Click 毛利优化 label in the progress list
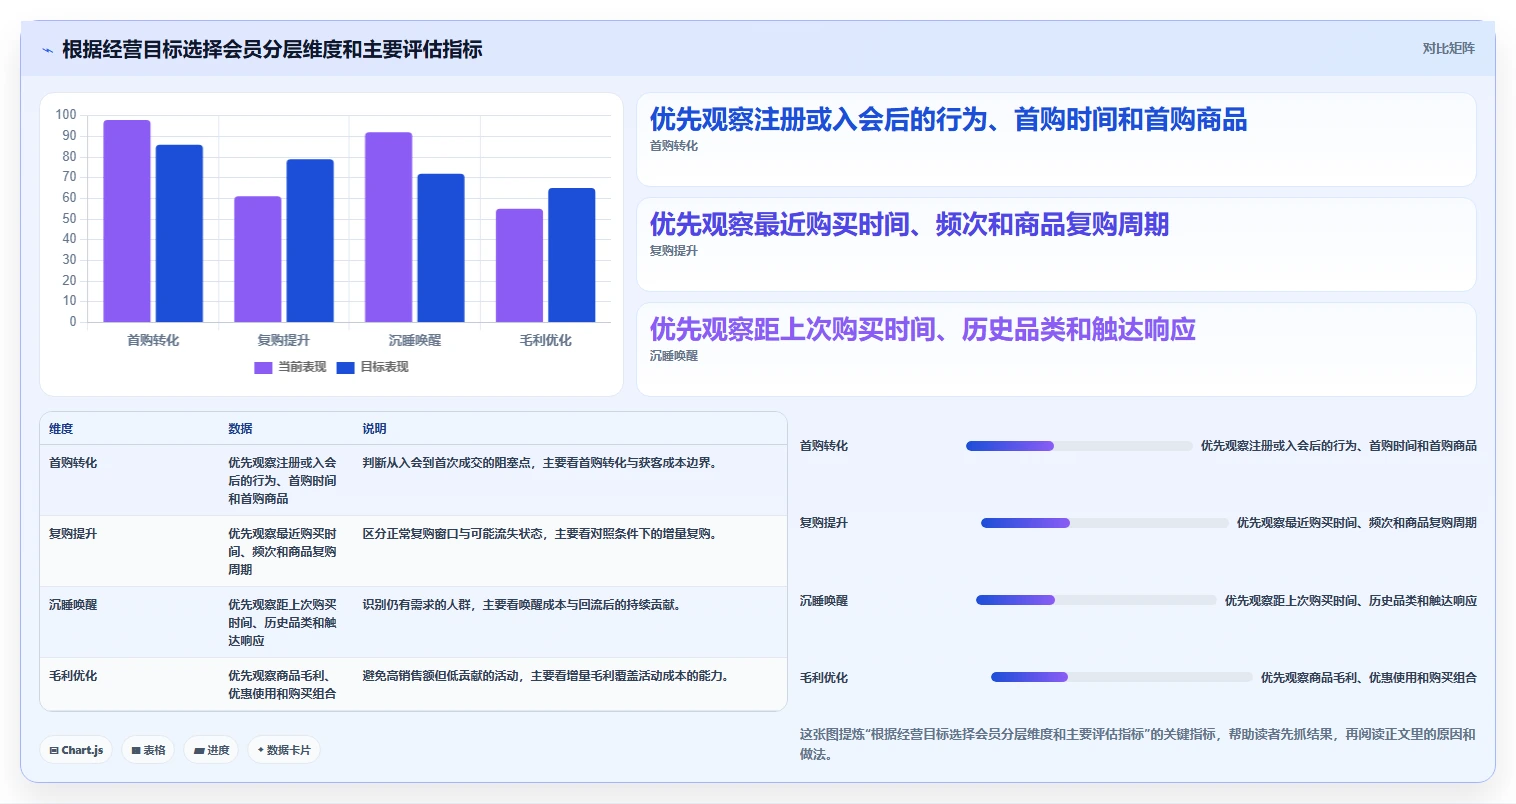Image resolution: width=1516 pixels, height=804 pixels. pyautogui.click(x=824, y=678)
